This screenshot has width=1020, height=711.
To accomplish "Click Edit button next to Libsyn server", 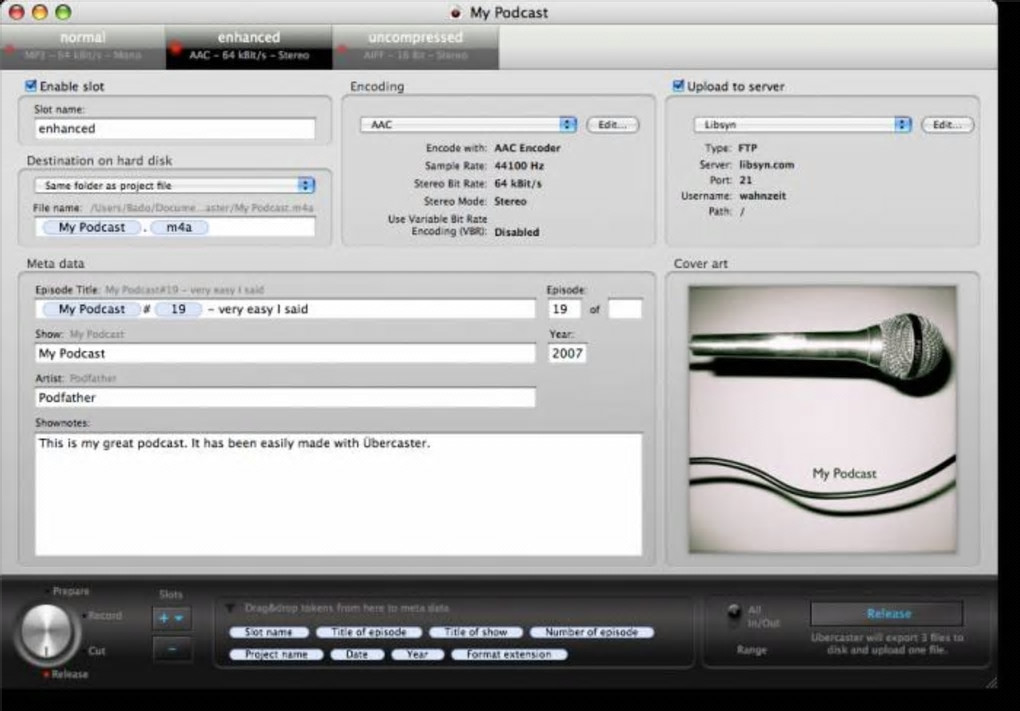I will (948, 124).
